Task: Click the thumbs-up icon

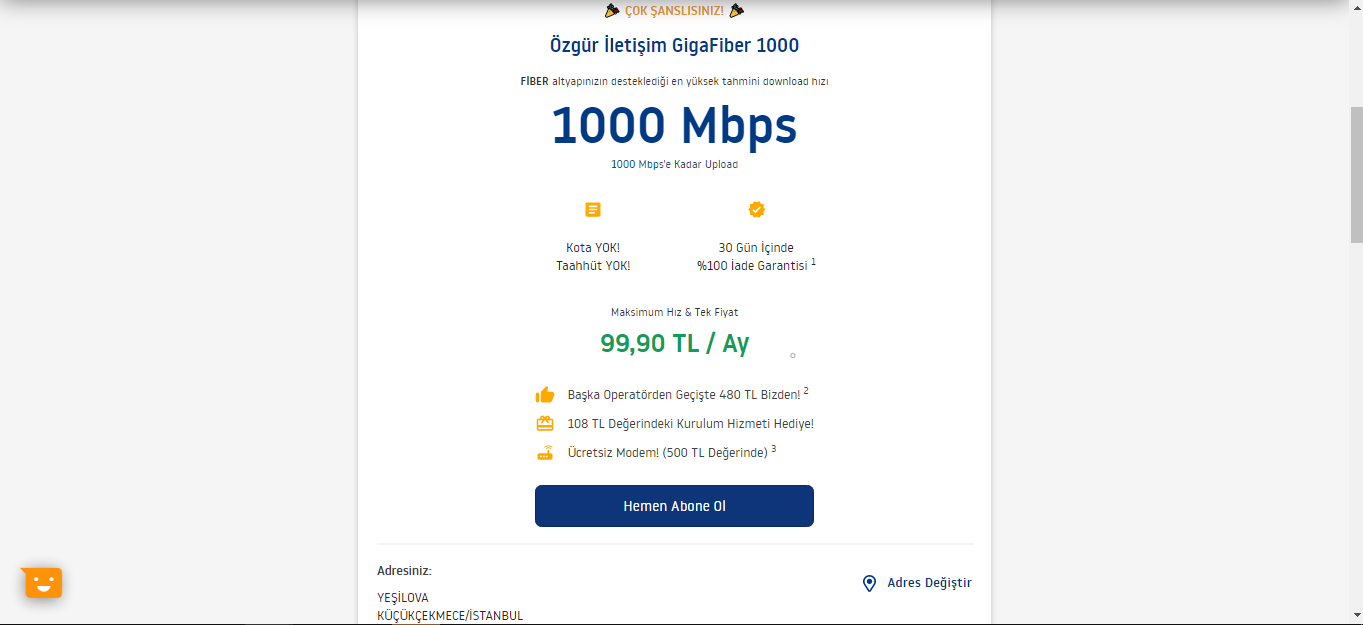Action: click(x=545, y=395)
